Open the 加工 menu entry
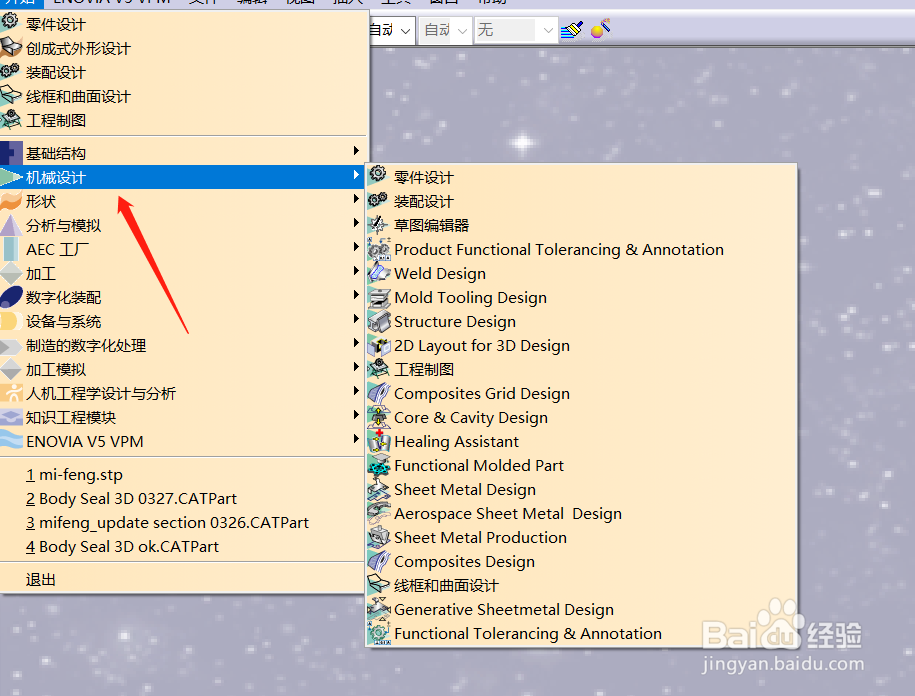Image resolution: width=915 pixels, height=696 pixels. [181, 273]
